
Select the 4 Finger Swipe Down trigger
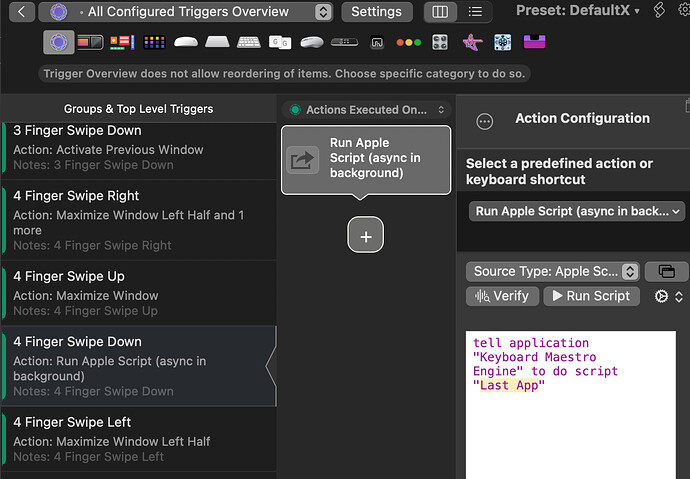point(139,366)
